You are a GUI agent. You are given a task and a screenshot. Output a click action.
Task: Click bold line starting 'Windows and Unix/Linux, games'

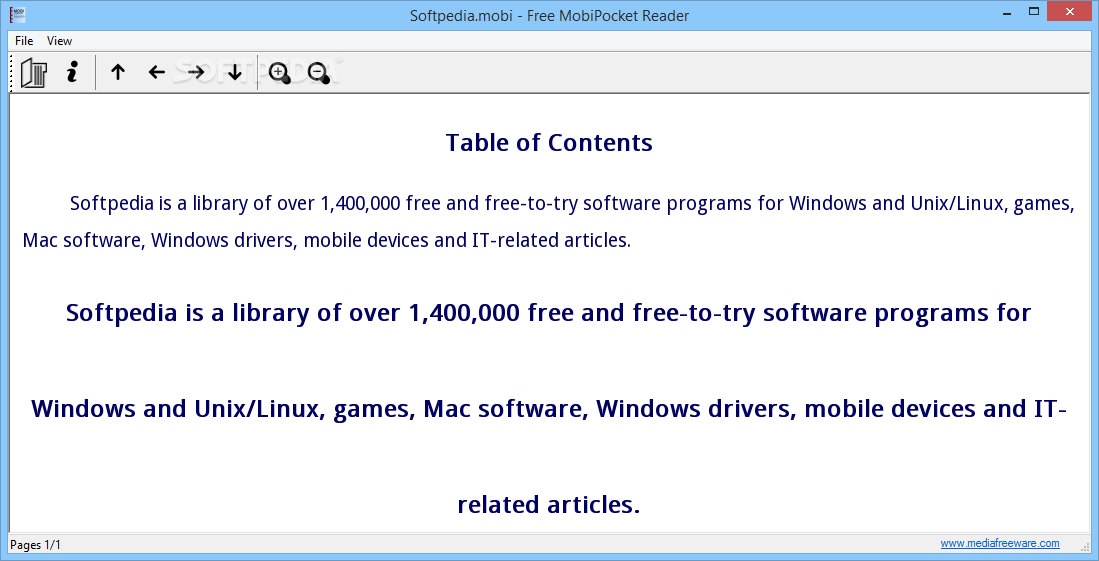coord(549,408)
